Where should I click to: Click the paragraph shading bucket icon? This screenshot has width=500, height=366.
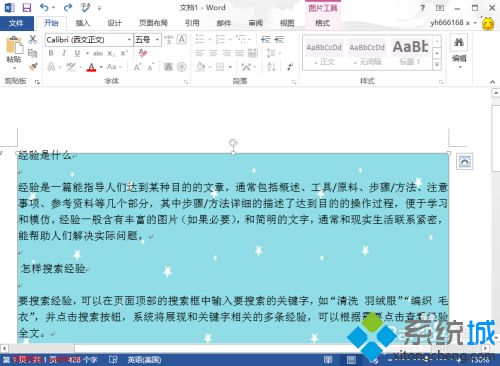[x=200, y=67]
